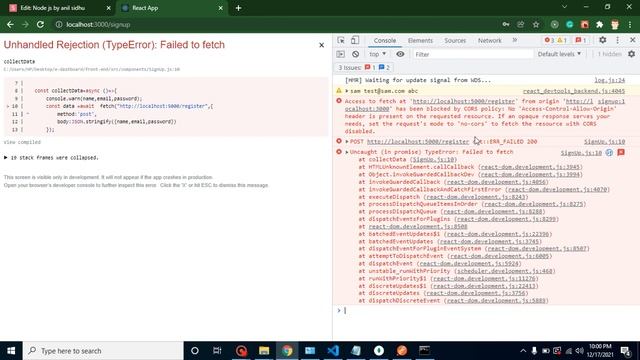Open console settings gear

click(631, 54)
